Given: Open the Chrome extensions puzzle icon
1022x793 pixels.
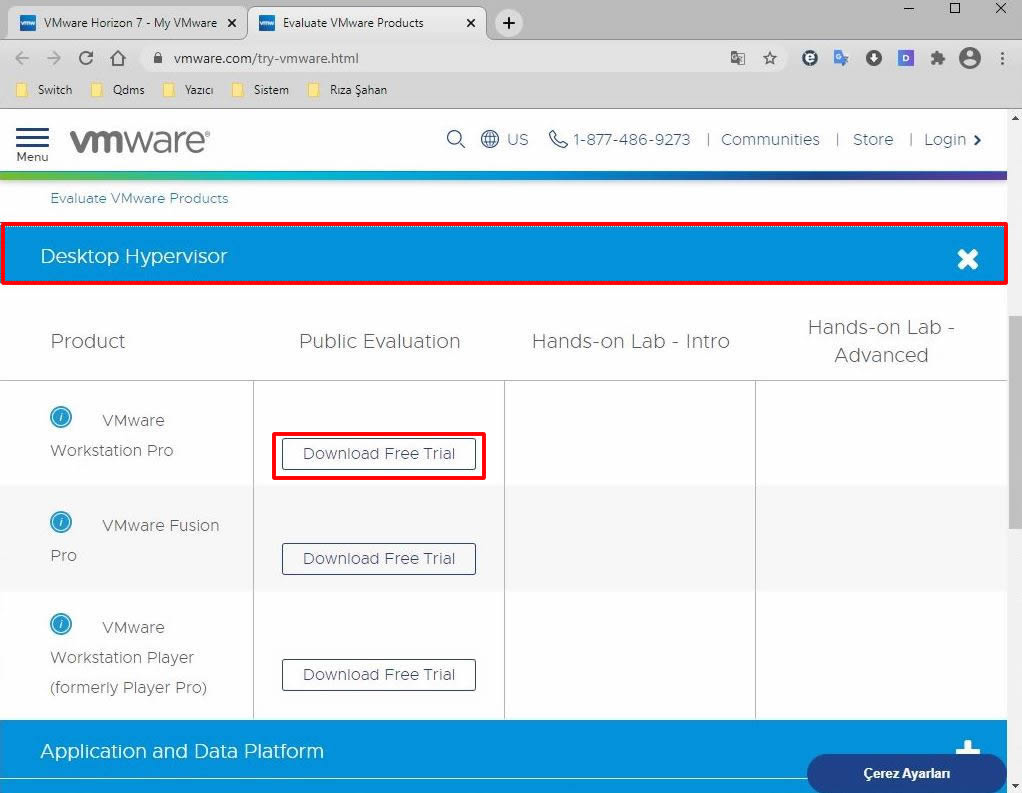Looking at the screenshot, I should tap(937, 58).
